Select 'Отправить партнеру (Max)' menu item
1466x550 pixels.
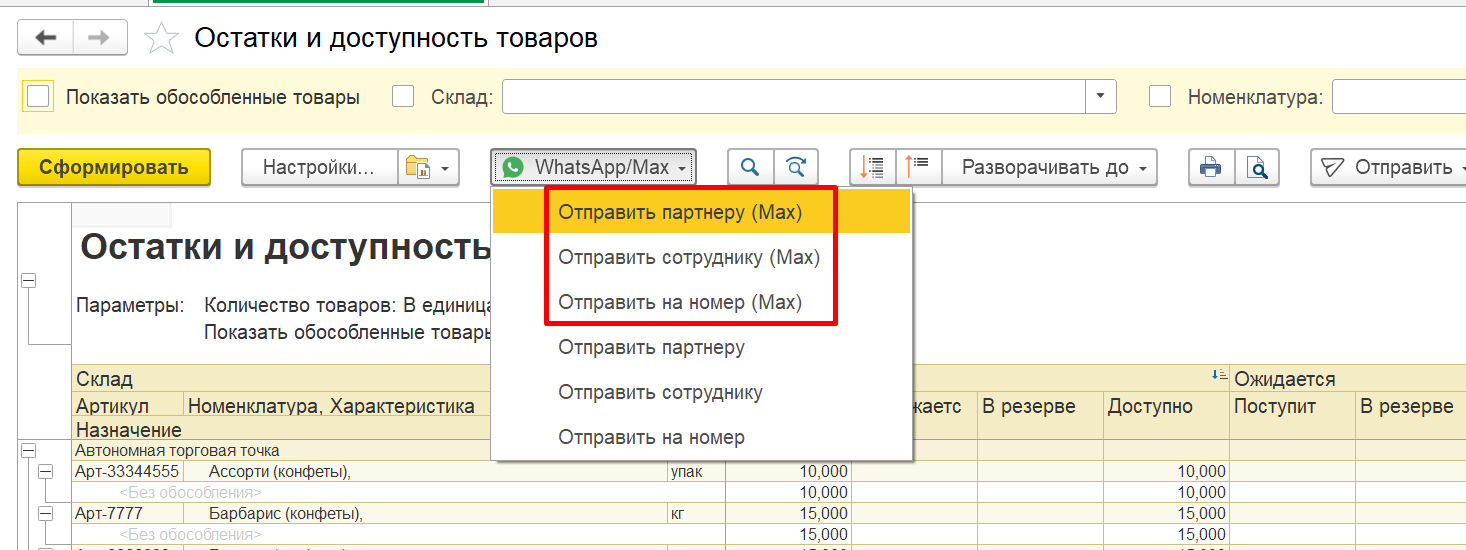[701, 212]
